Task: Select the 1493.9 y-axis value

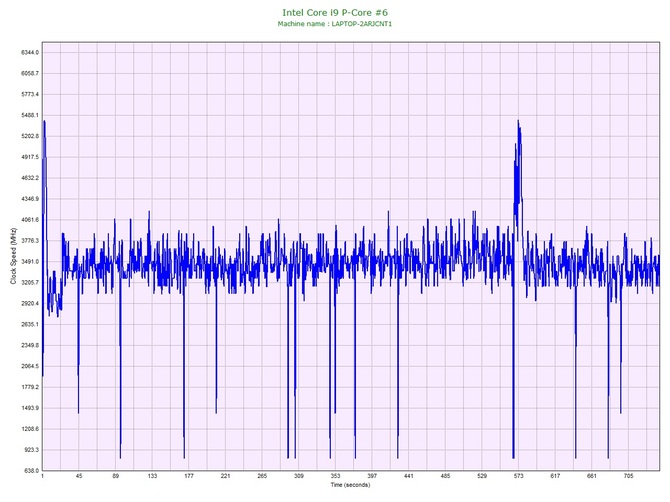Action: point(30,408)
